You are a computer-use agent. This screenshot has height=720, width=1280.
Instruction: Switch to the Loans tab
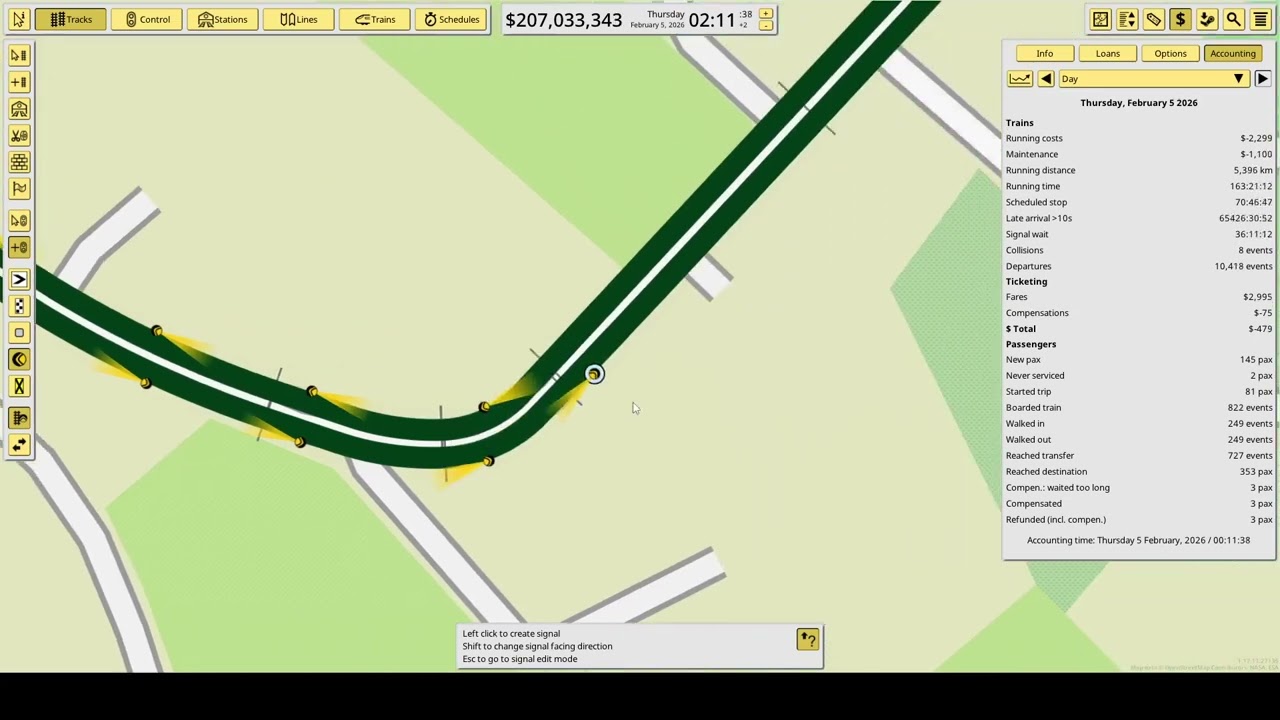[x=1107, y=53]
